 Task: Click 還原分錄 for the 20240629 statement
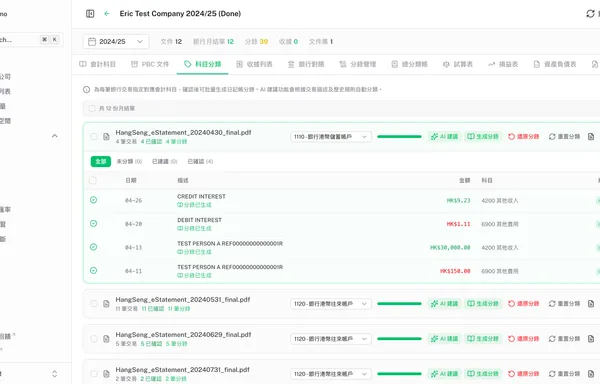point(523,339)
